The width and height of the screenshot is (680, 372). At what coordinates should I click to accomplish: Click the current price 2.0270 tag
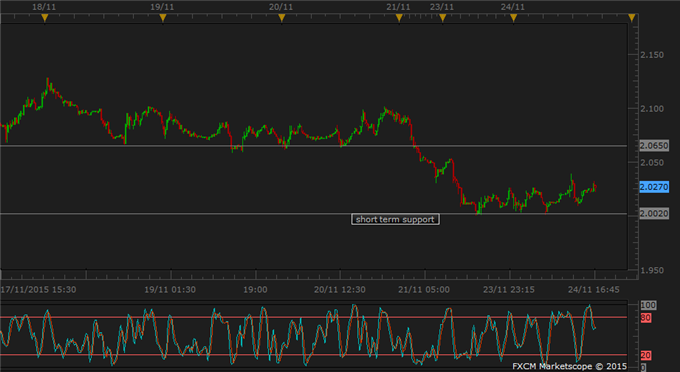pos(654,187)
